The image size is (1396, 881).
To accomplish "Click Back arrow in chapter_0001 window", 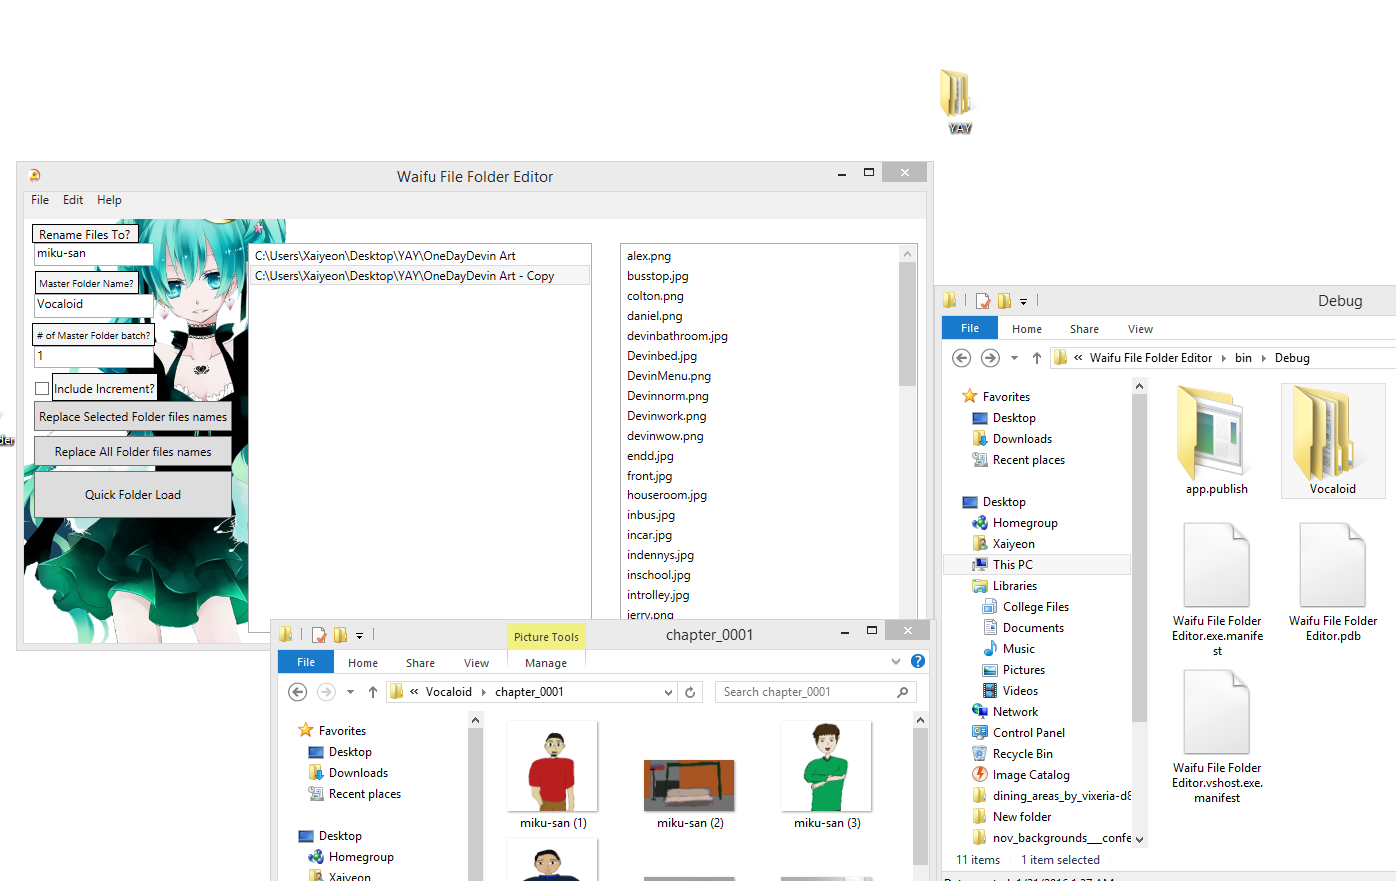I will 297,692.
